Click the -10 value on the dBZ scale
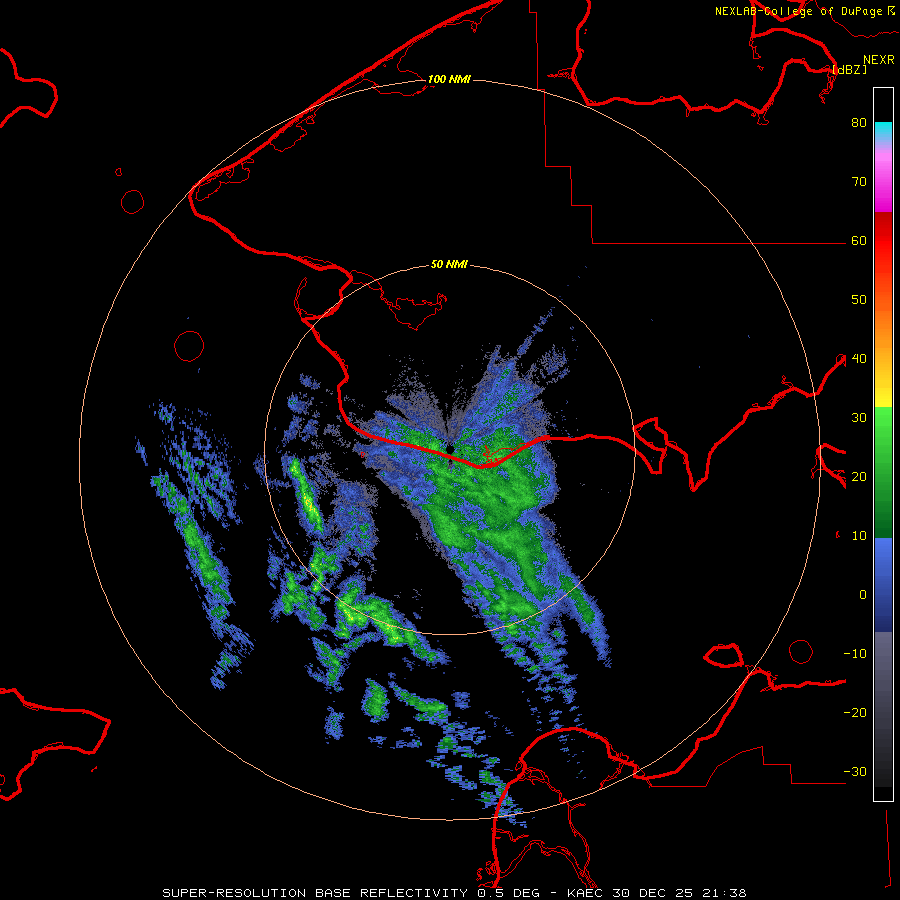This screenshot has height=900, width=900. pos(855,653)
